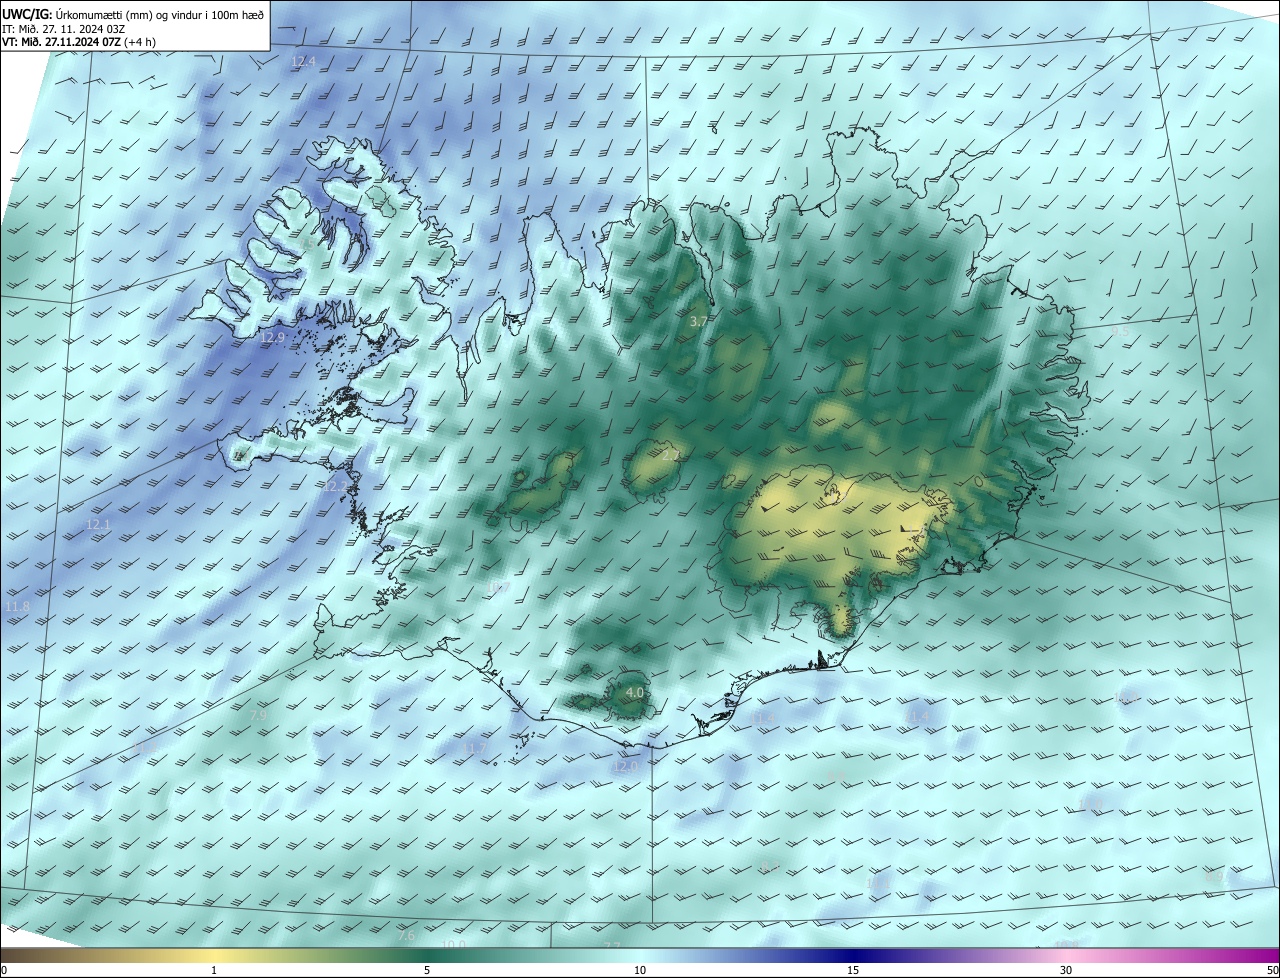Click the 12.0 value label at the southern tip

coord(624,766)
